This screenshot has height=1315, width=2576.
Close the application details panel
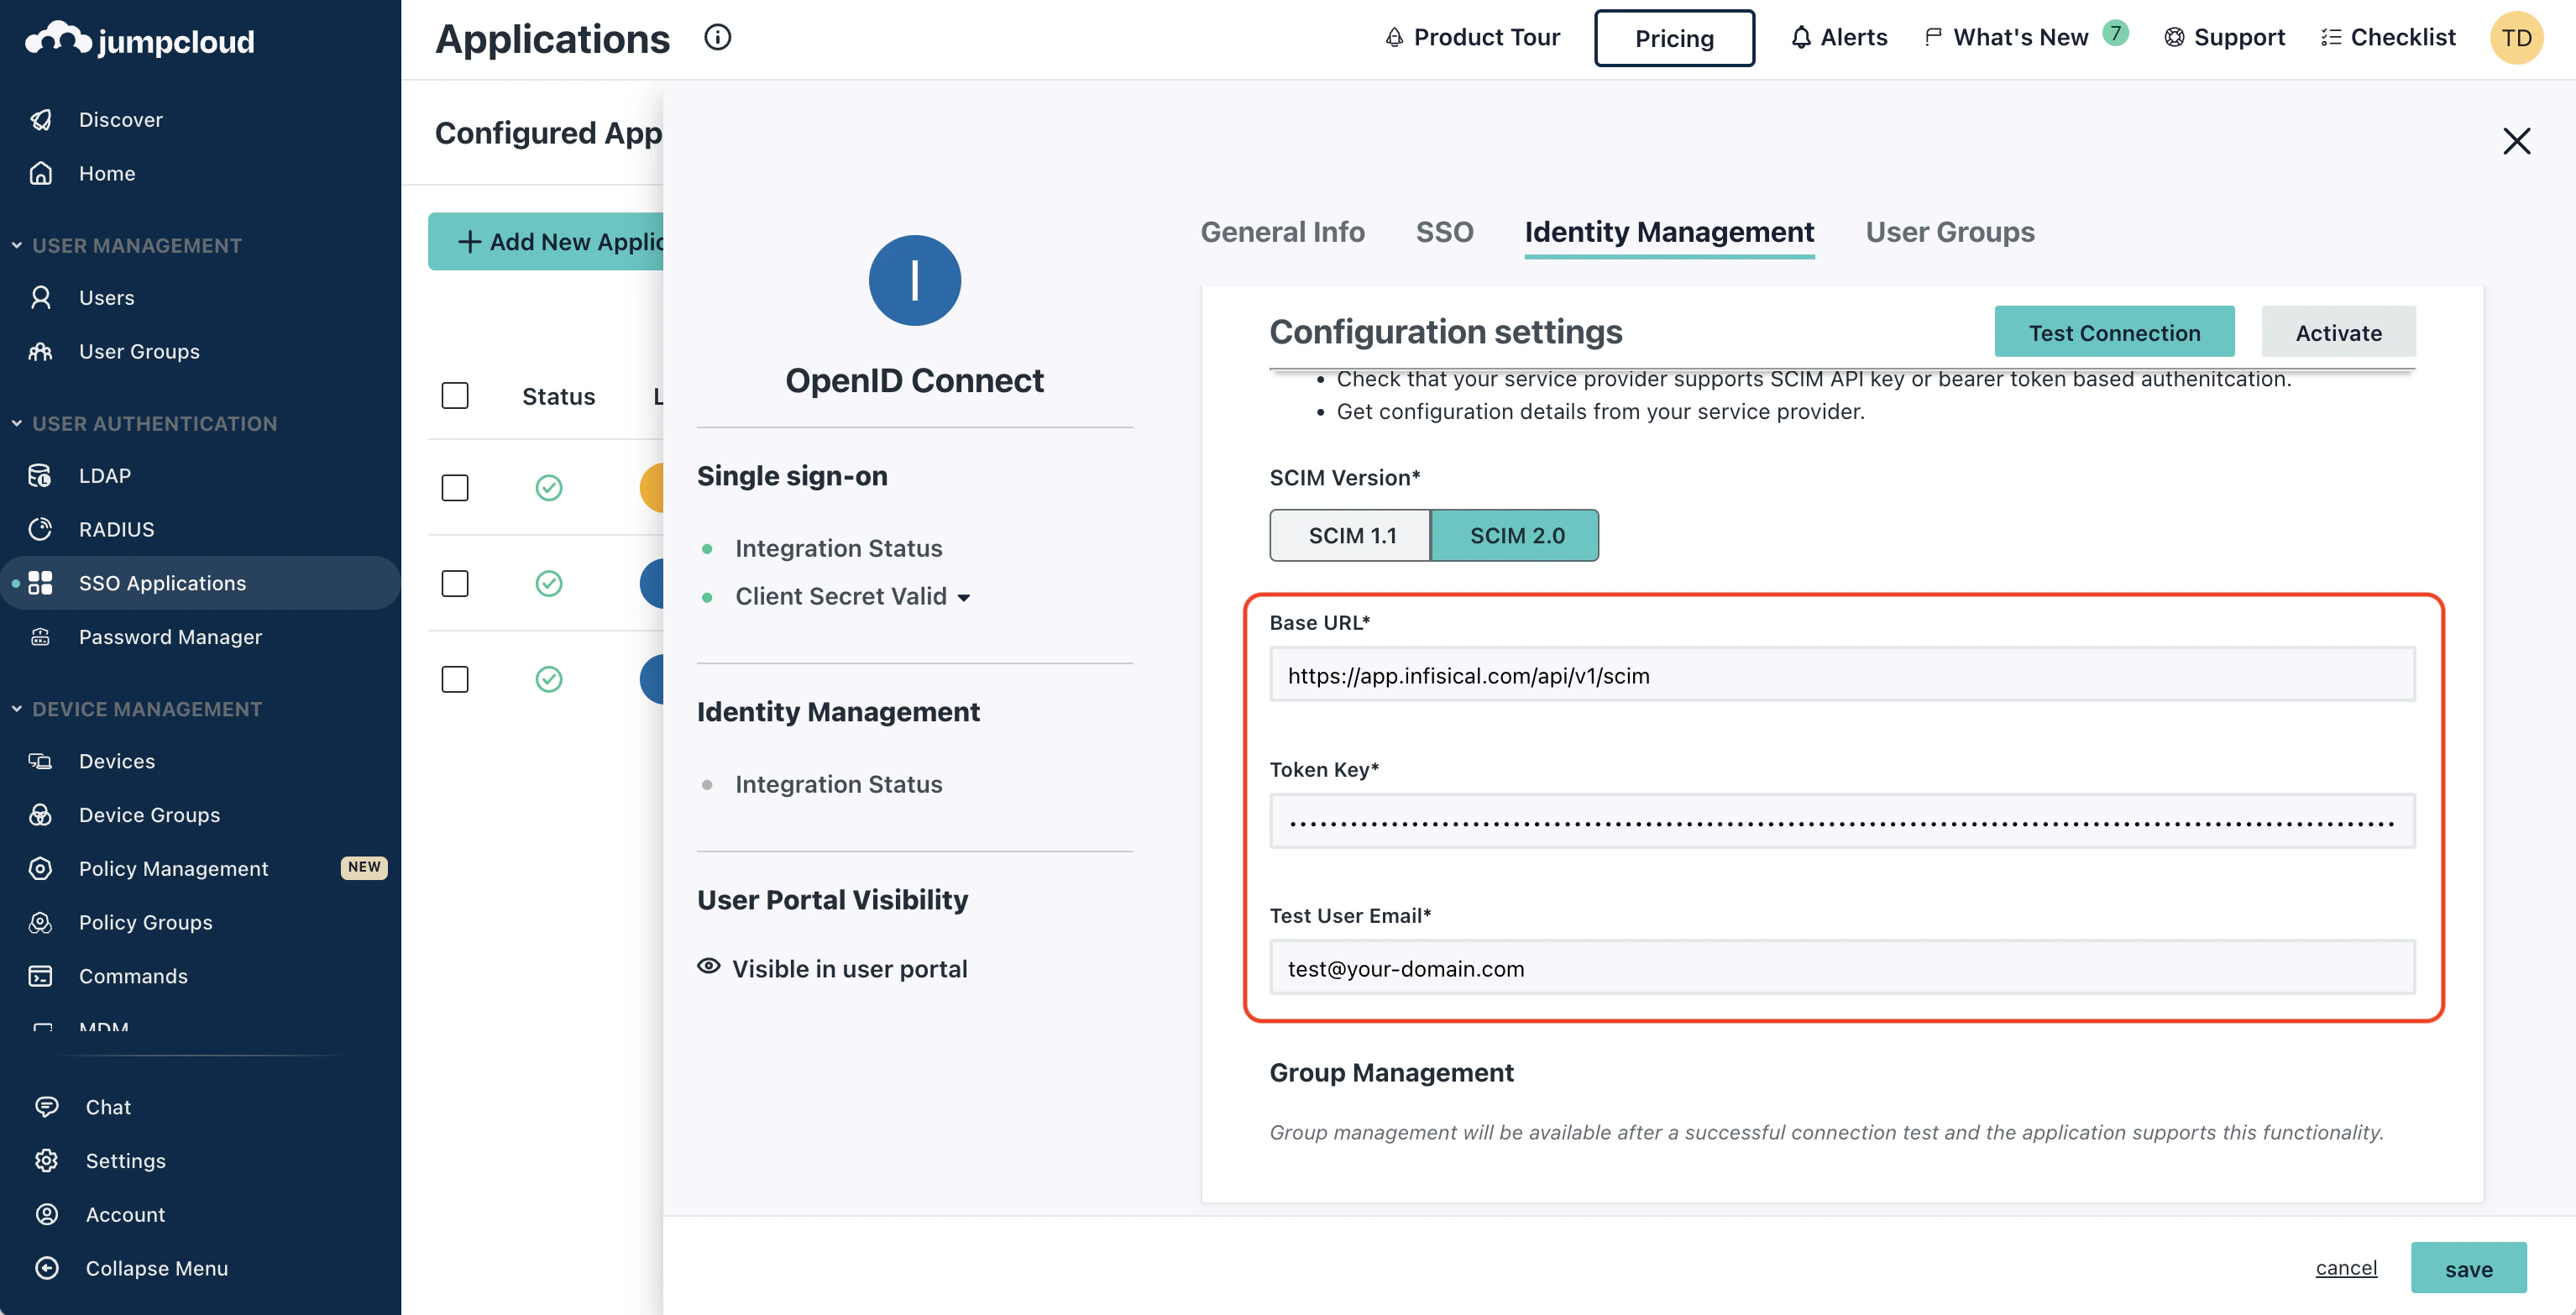(2516, 141)
